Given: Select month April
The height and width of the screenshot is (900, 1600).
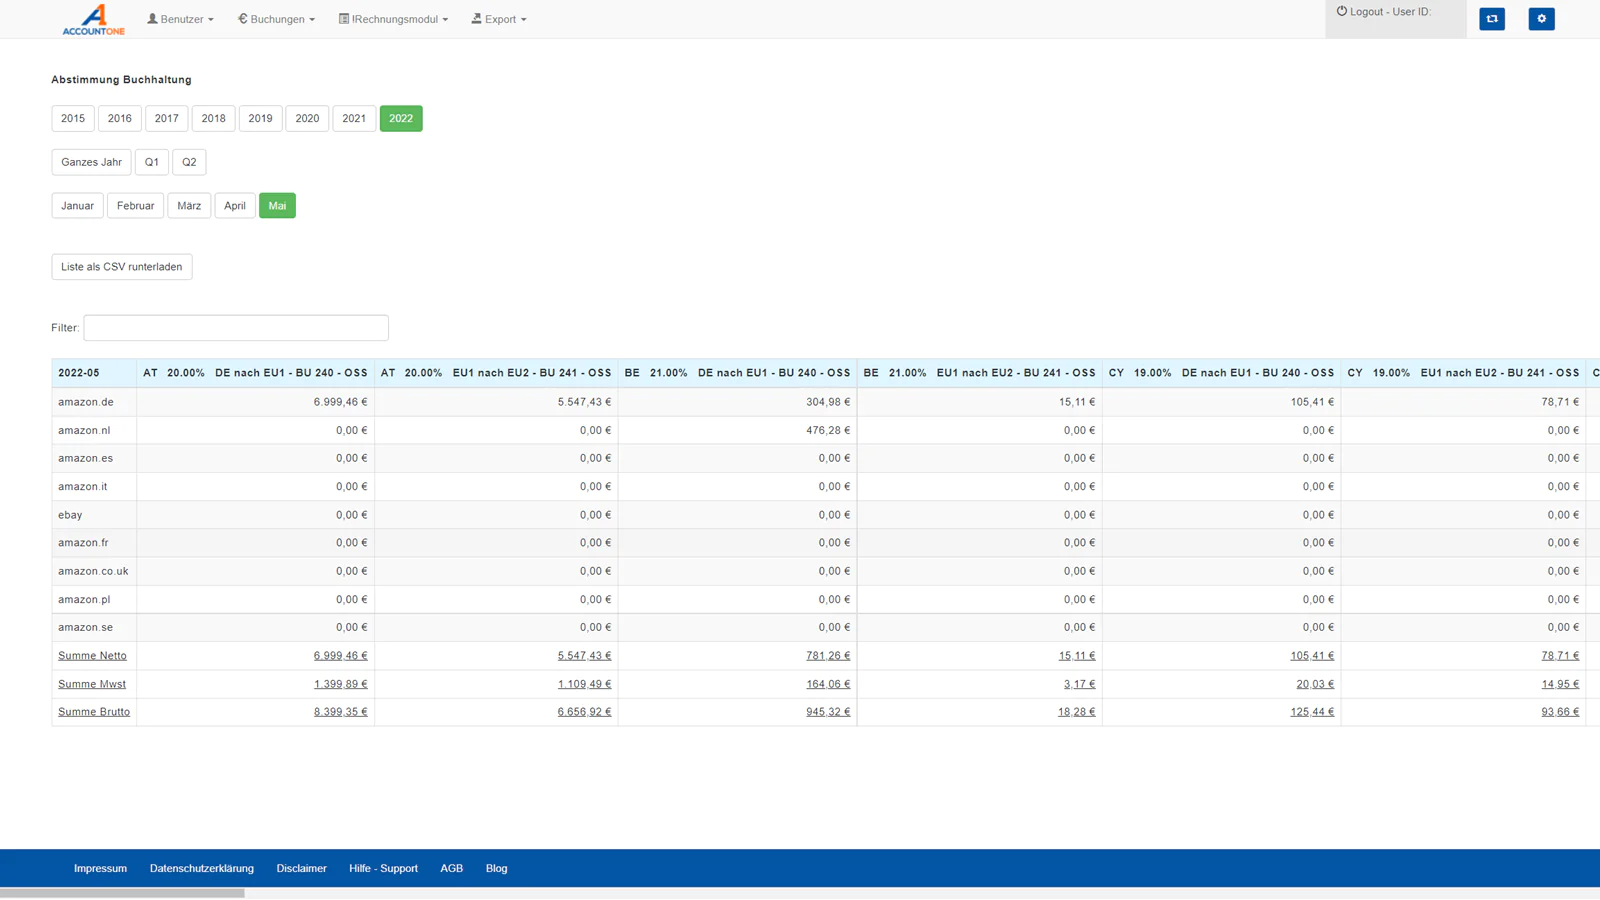Looking at the screenshot, I should pyautogui.click(x=235, y=206).
